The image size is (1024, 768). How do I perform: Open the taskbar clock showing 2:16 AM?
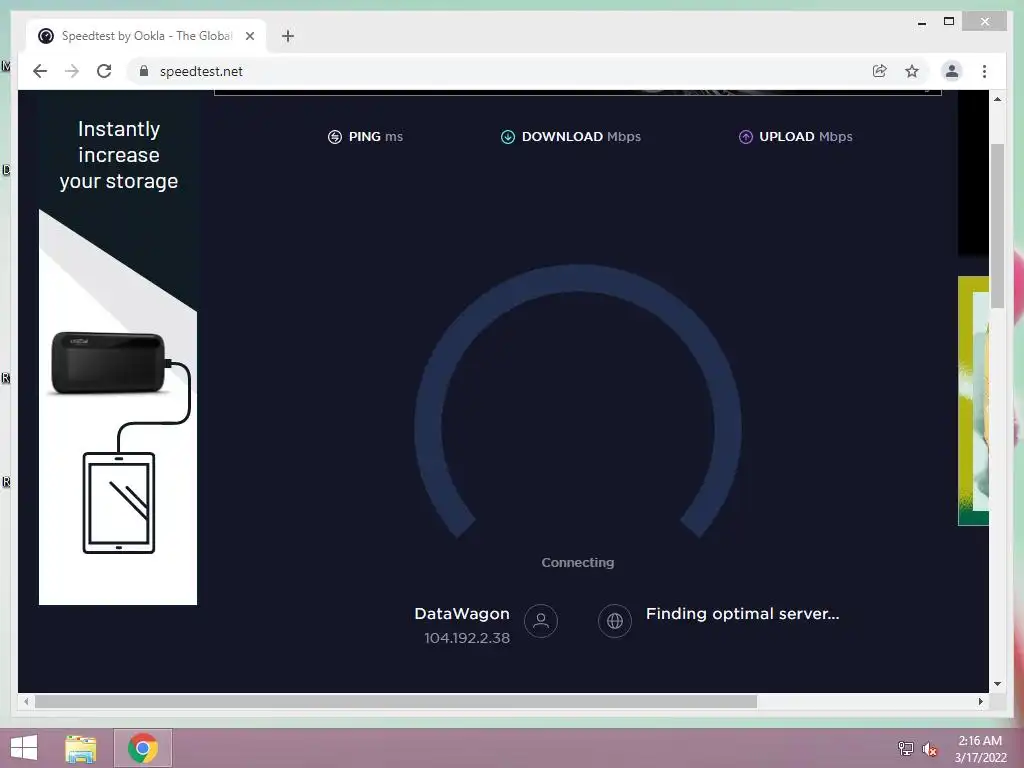980,749
